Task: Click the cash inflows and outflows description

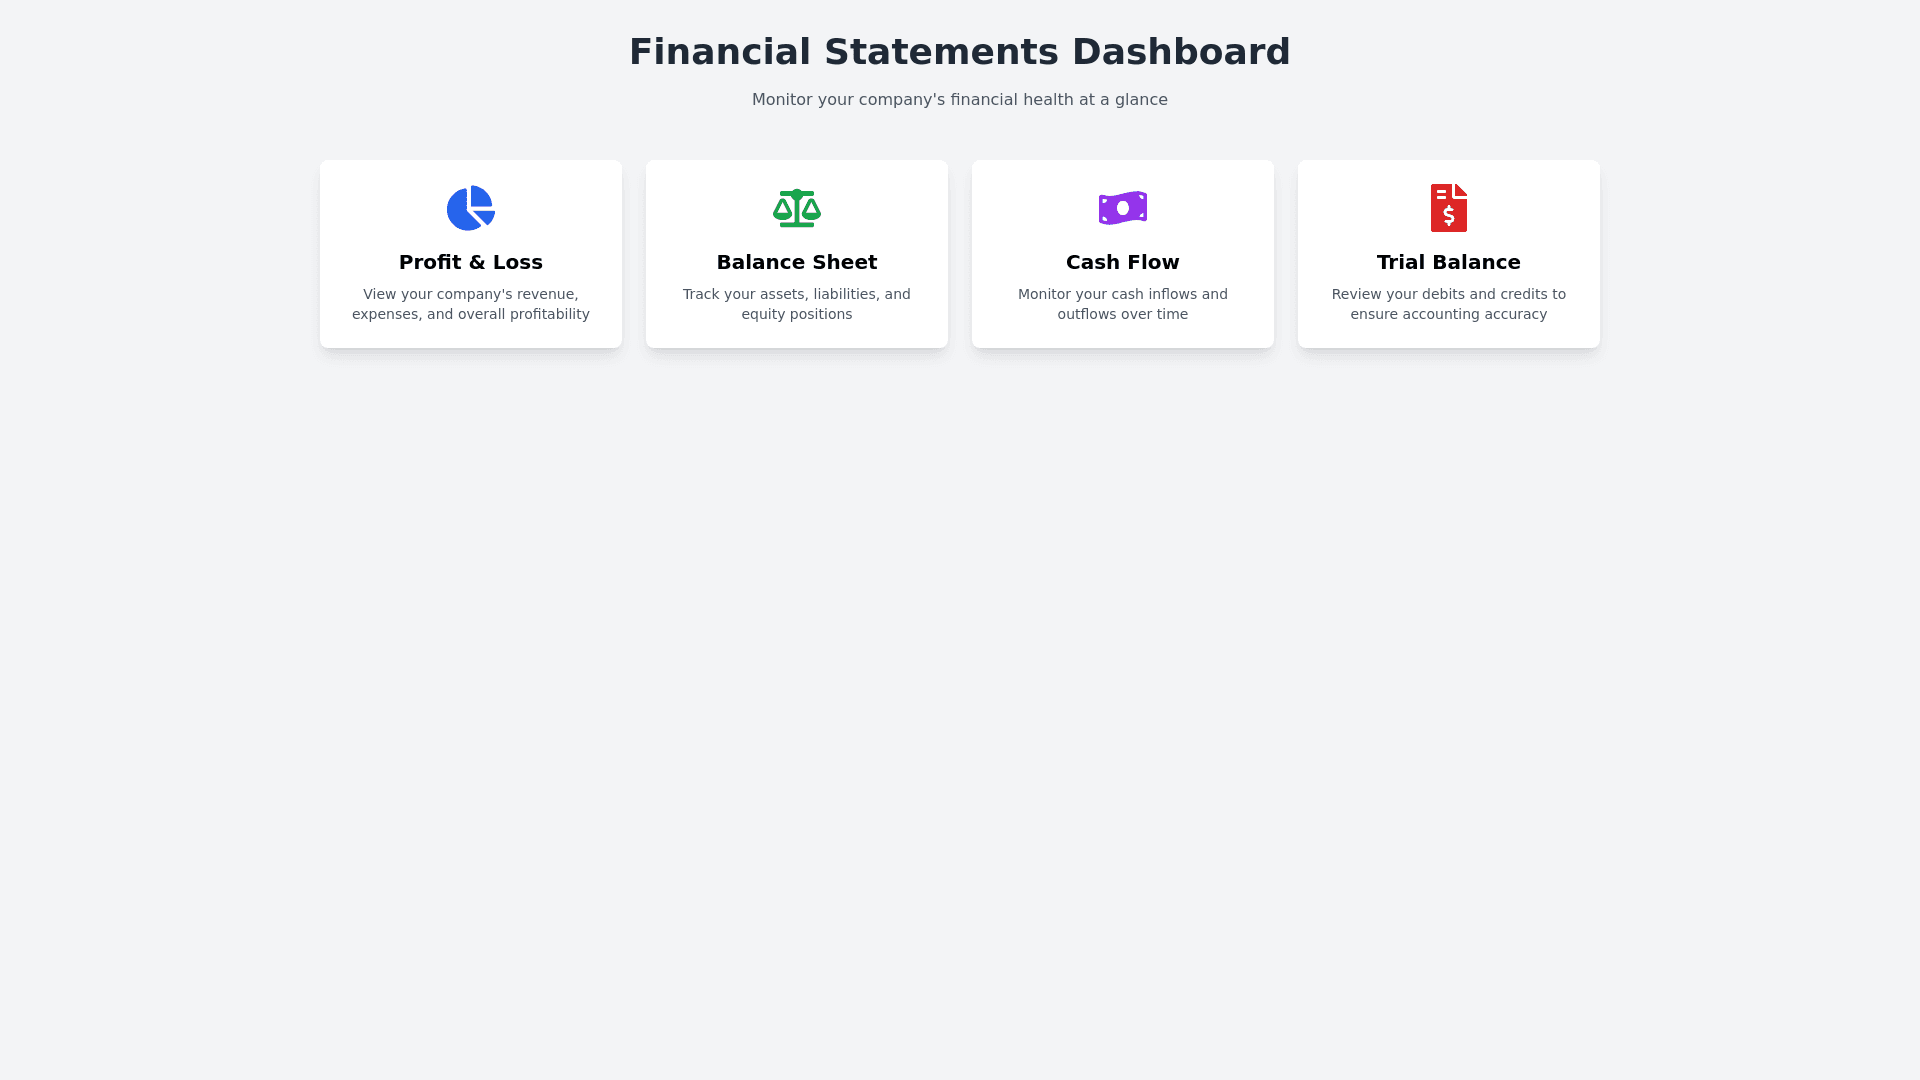Action: click(1123, 304)
